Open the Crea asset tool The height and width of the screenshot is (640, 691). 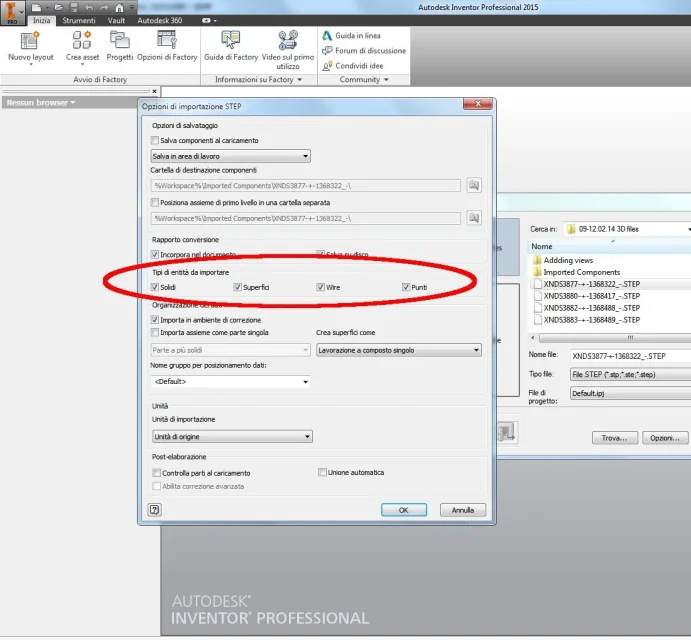pyautogui.click(x=82, y=41)
